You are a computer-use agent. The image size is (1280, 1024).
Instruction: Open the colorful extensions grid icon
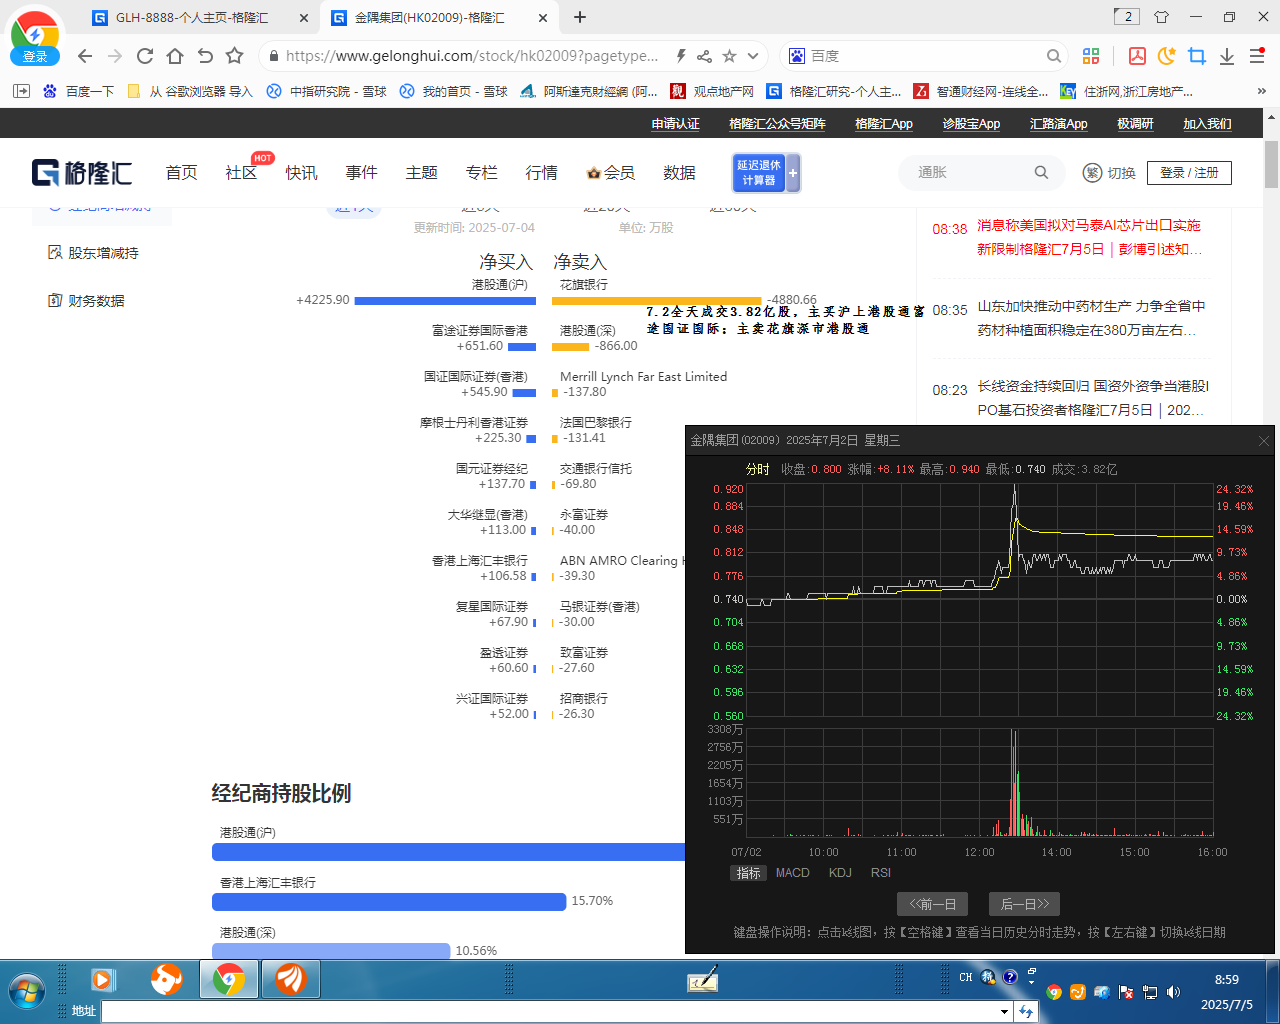pyautogui.click(x=1091, y=56)
